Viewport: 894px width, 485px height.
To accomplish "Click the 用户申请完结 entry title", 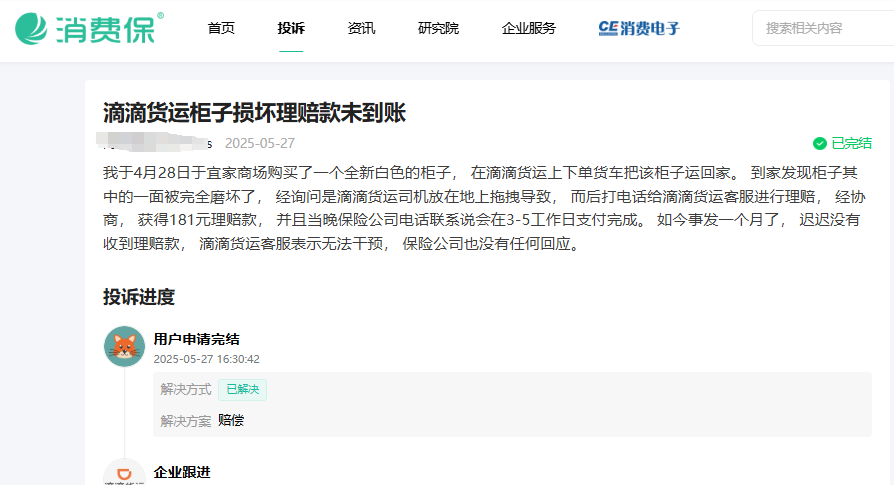I will [196, 339].
